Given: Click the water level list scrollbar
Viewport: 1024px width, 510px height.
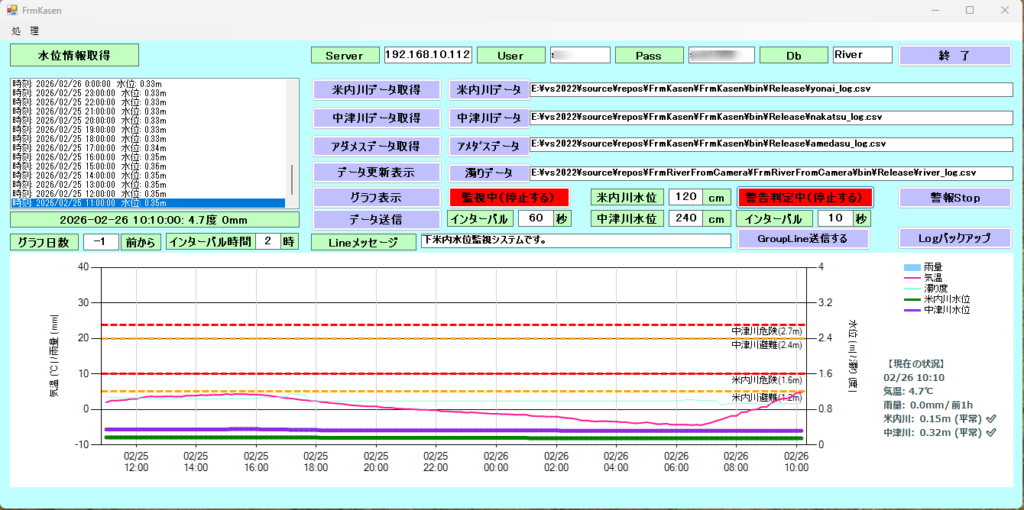Looking at the screenshot, I should pyautogui.click(x=292, y=178).
